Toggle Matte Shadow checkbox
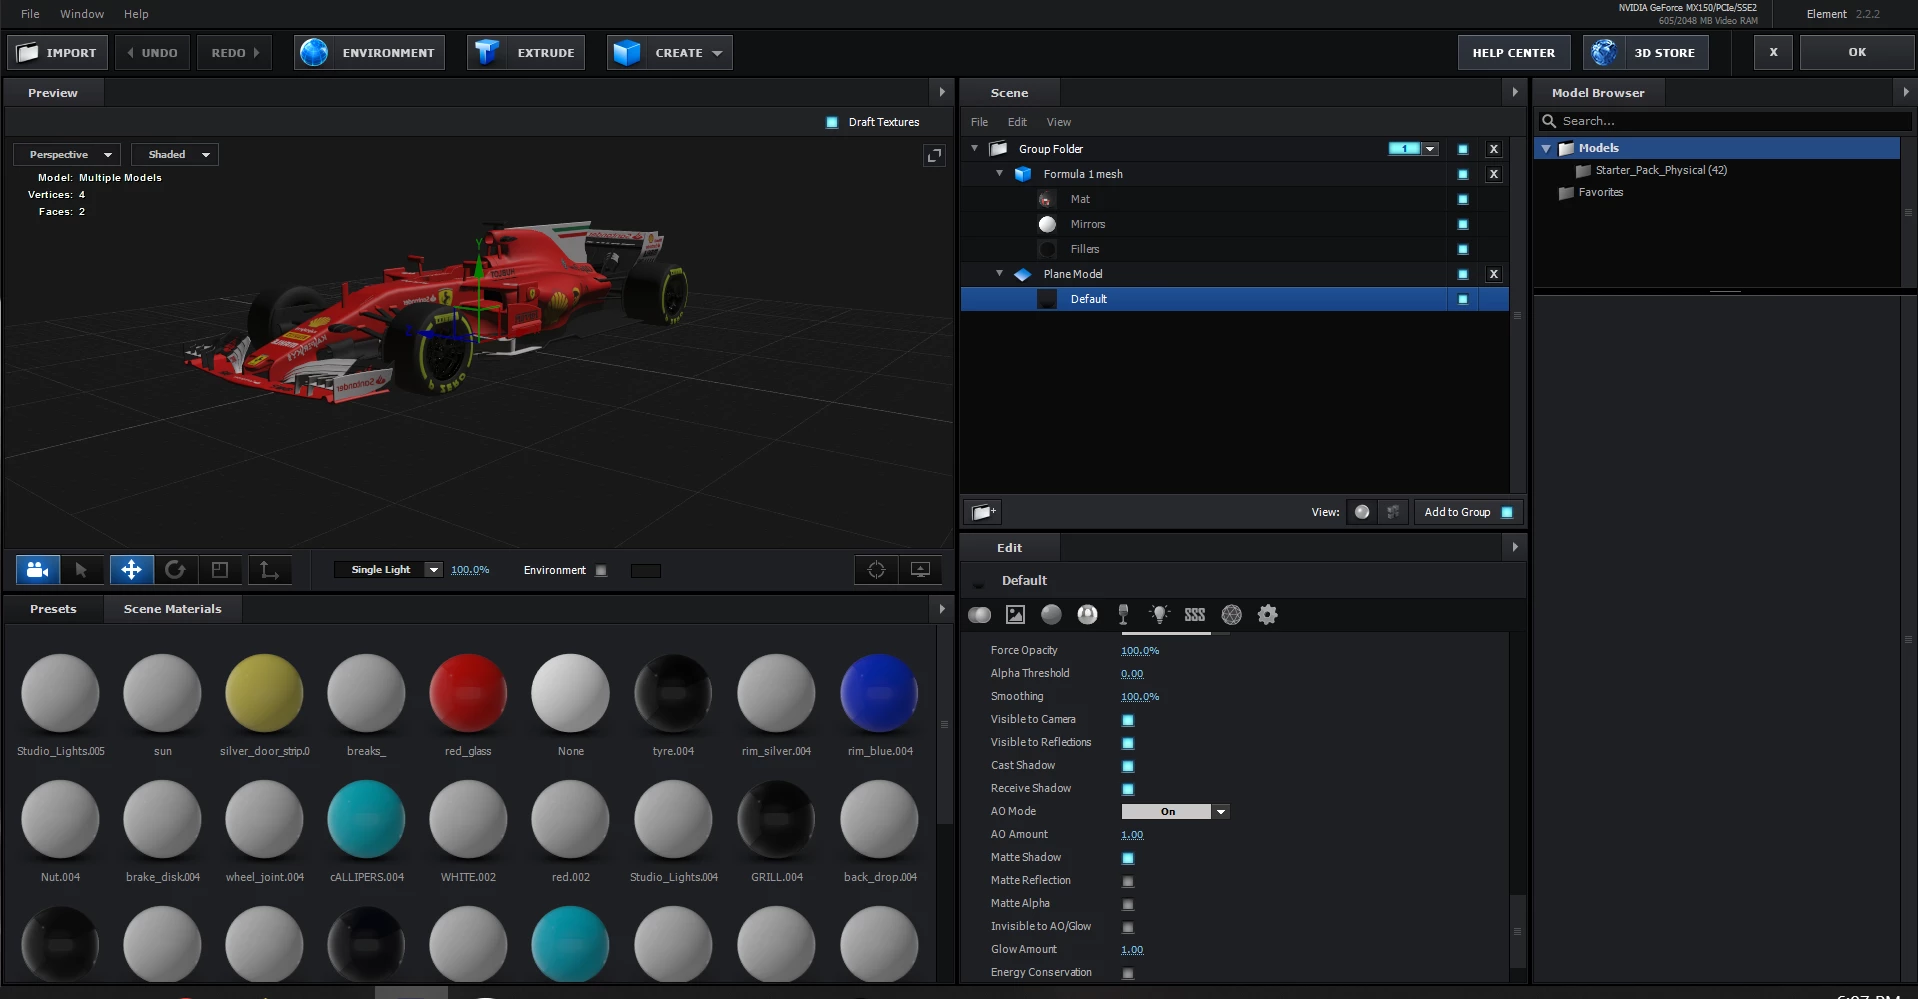Screen dimensions: 1918x999 click(x=1128, y=858)
